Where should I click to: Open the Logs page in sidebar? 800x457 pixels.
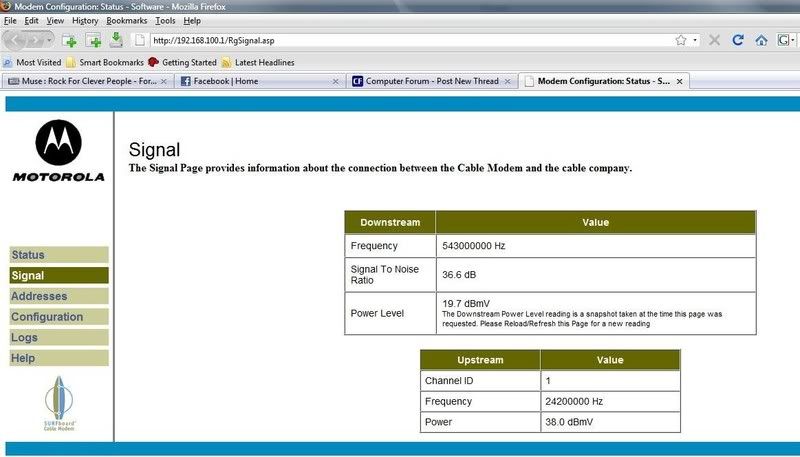coord(58,338)
